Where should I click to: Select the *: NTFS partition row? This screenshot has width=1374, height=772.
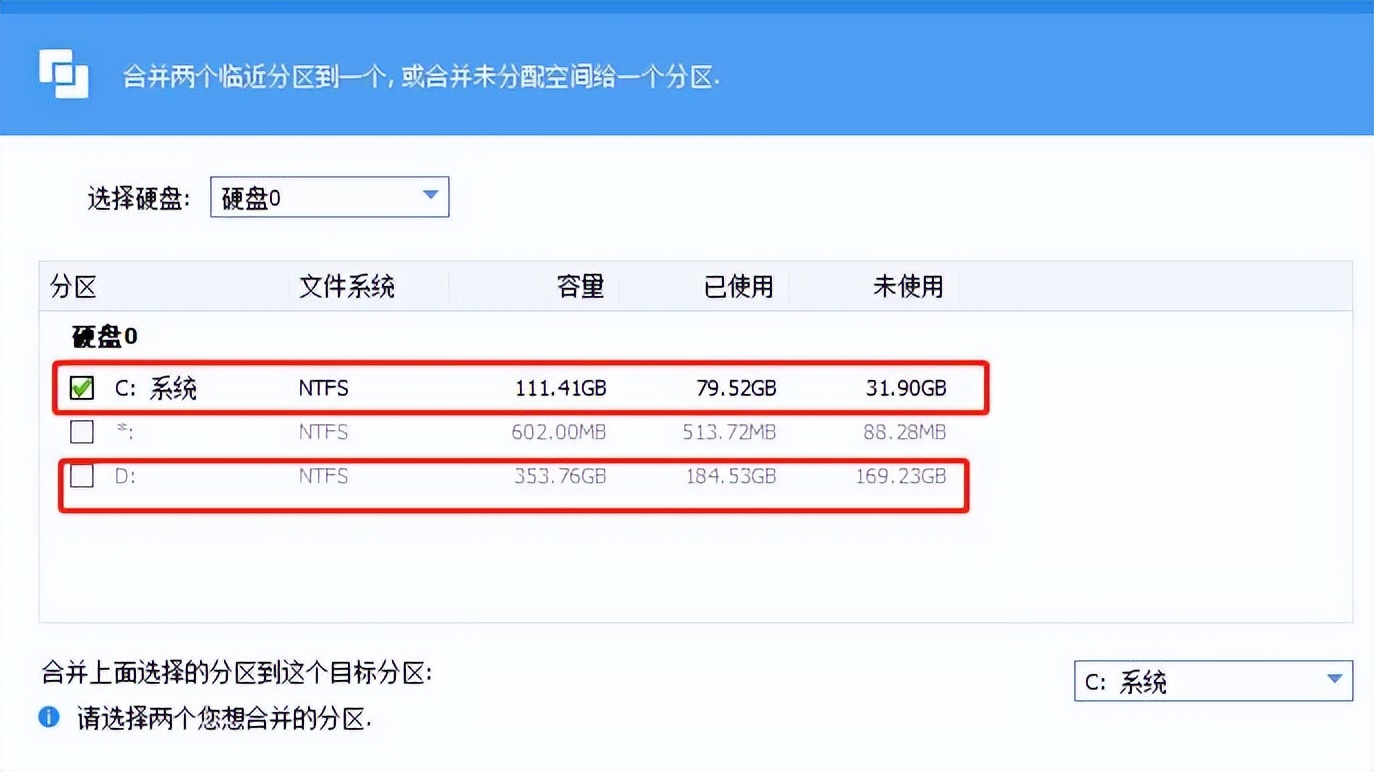(x=400, y=433)
